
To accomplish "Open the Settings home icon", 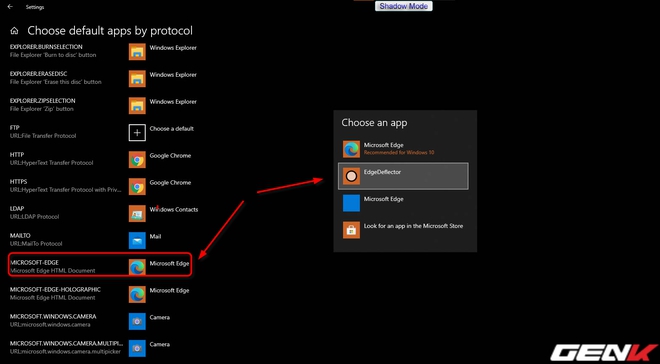I will (14, 31).
